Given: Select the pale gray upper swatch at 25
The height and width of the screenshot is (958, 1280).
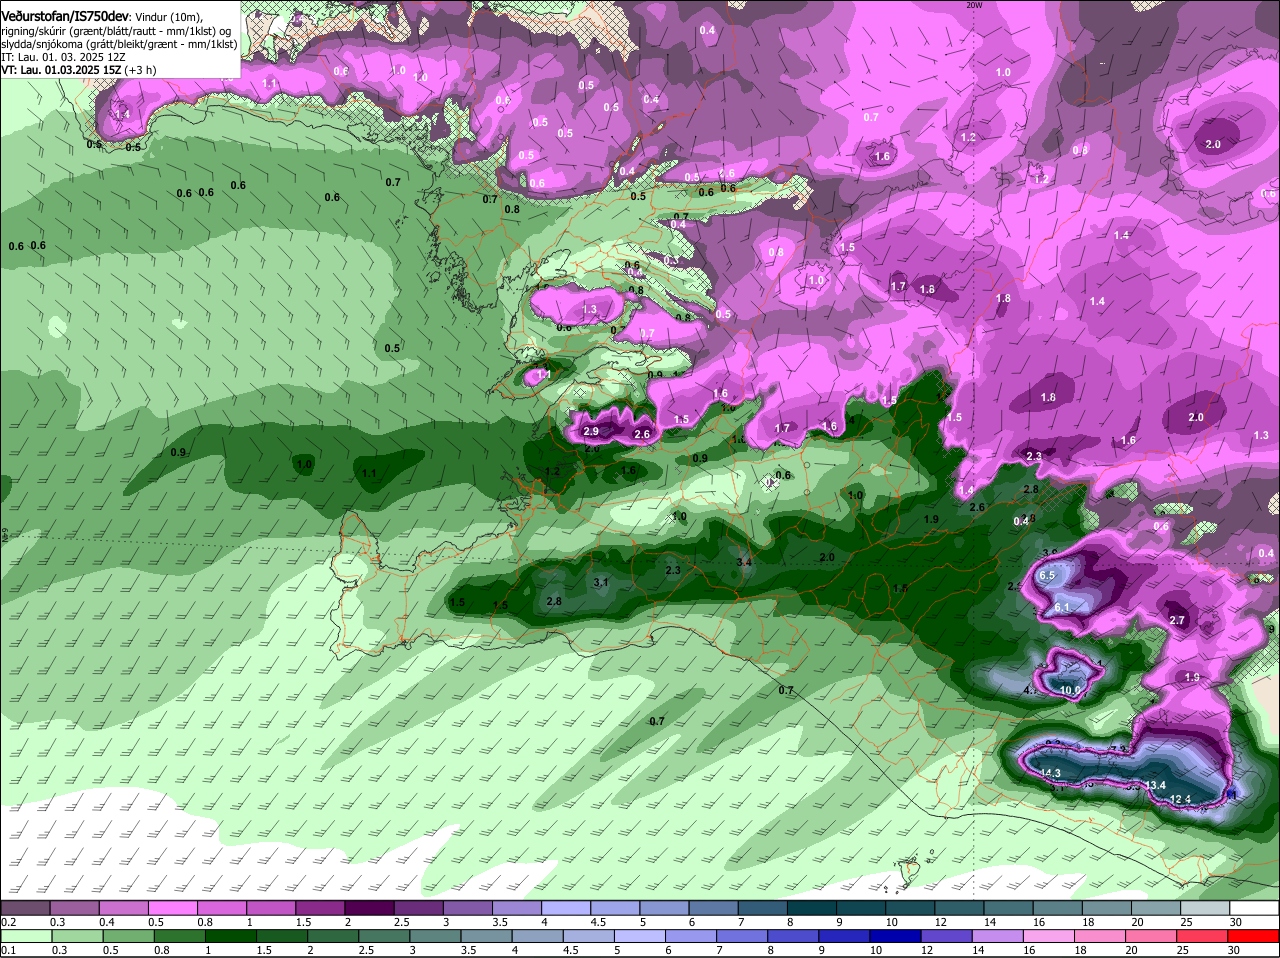Looking at the screenshot, I should (1206, 907).
